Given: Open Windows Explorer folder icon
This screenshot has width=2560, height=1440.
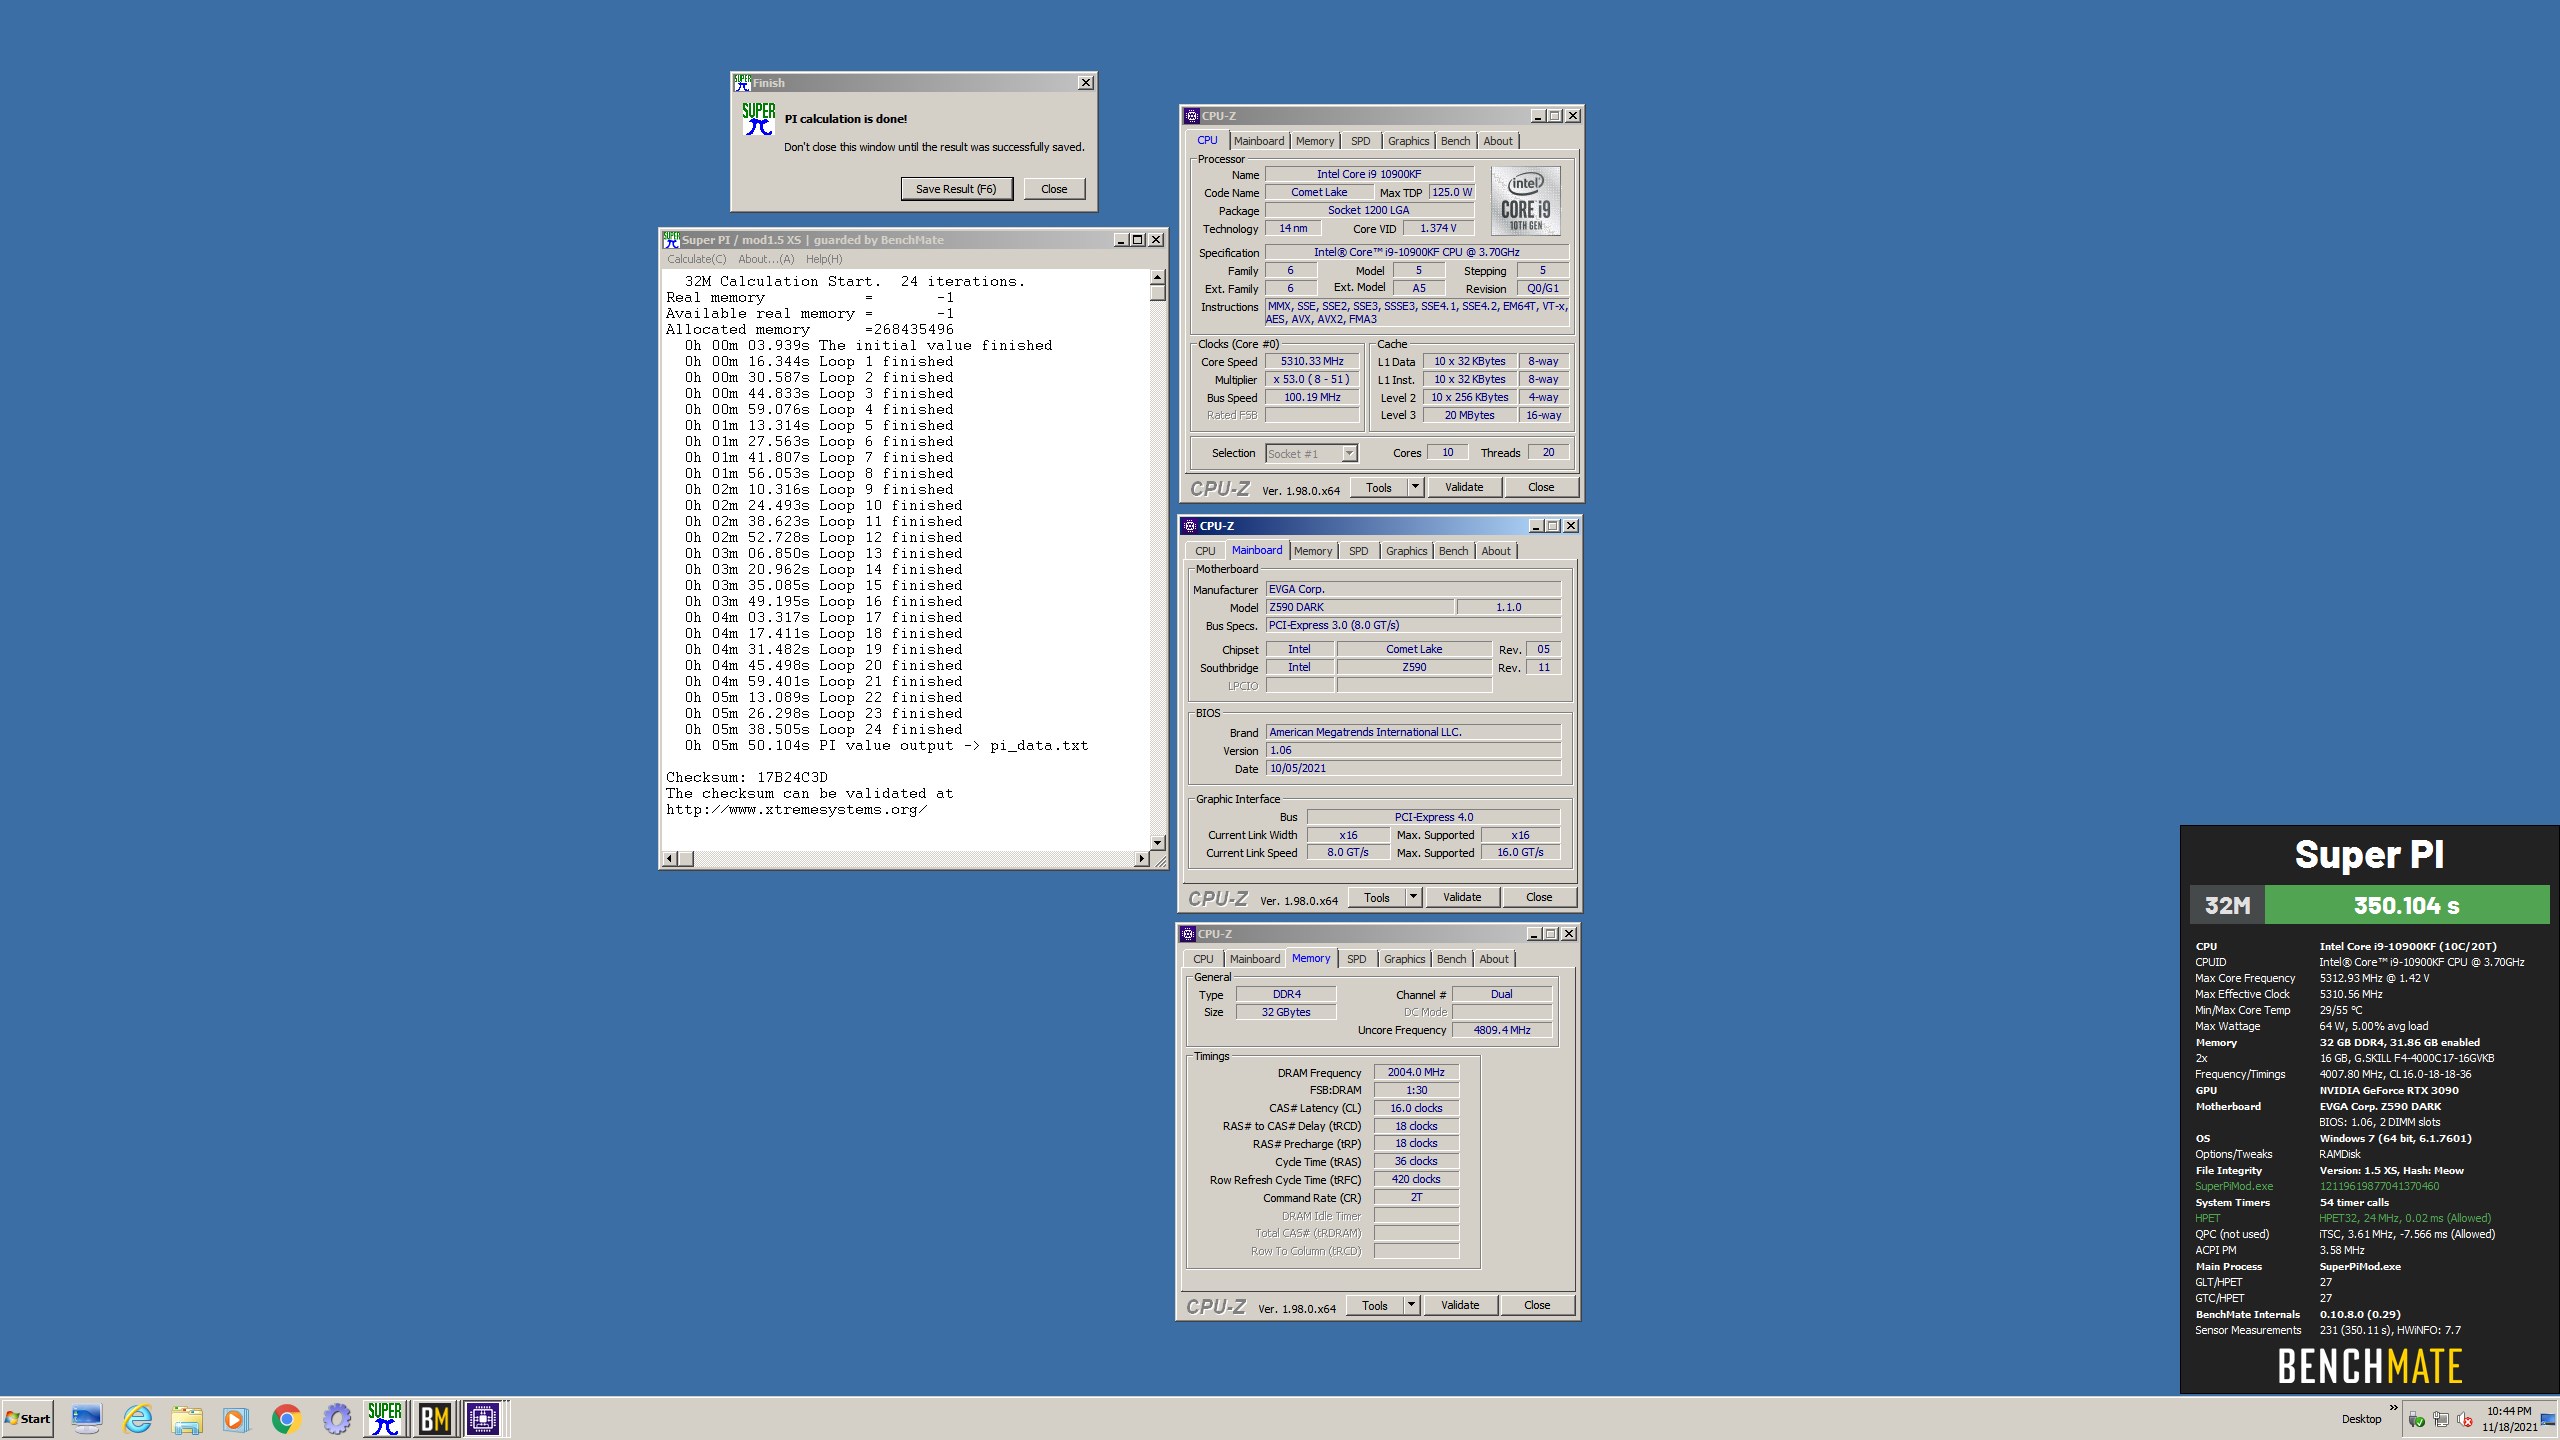Looking at the screenshot, I should pyautogui.click(x=186, y=1419).
